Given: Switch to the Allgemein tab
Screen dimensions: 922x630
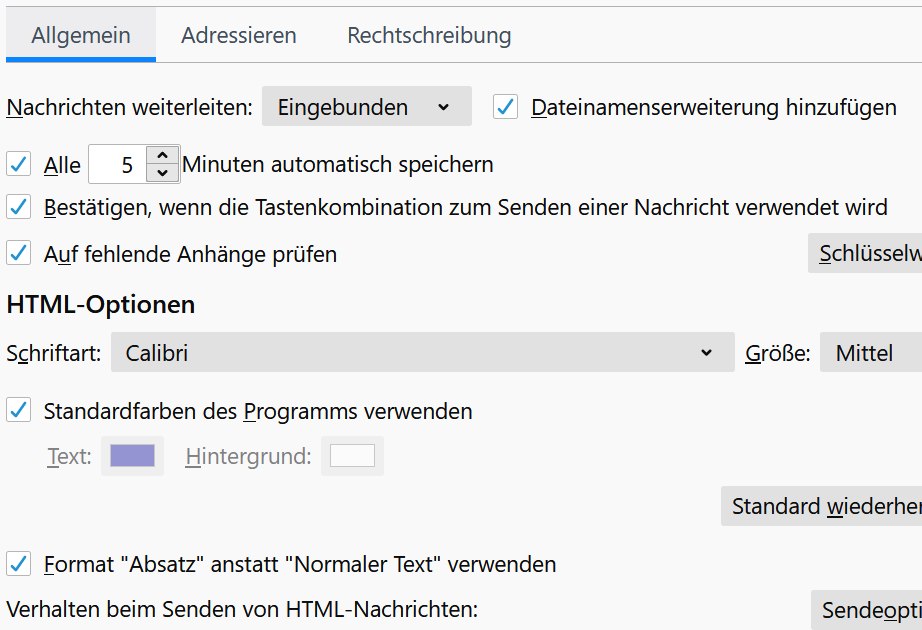Looking at the screenshot, I should [81, 36].
